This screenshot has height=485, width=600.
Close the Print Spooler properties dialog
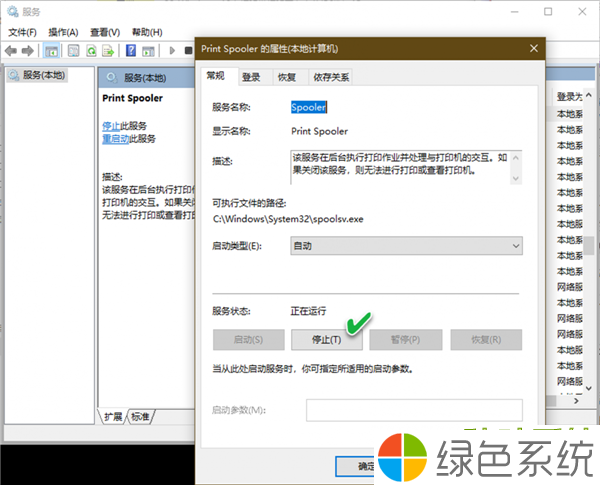pyautogui.click(x=534, y=48)
